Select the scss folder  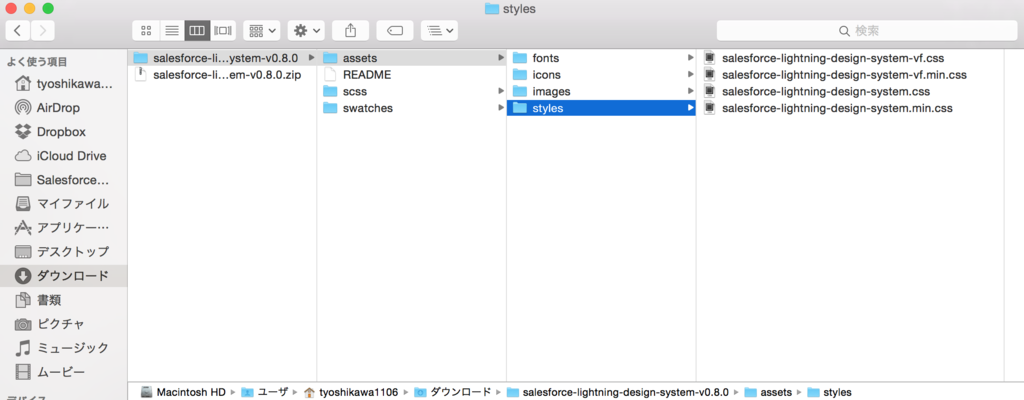(x=411, y=92)
